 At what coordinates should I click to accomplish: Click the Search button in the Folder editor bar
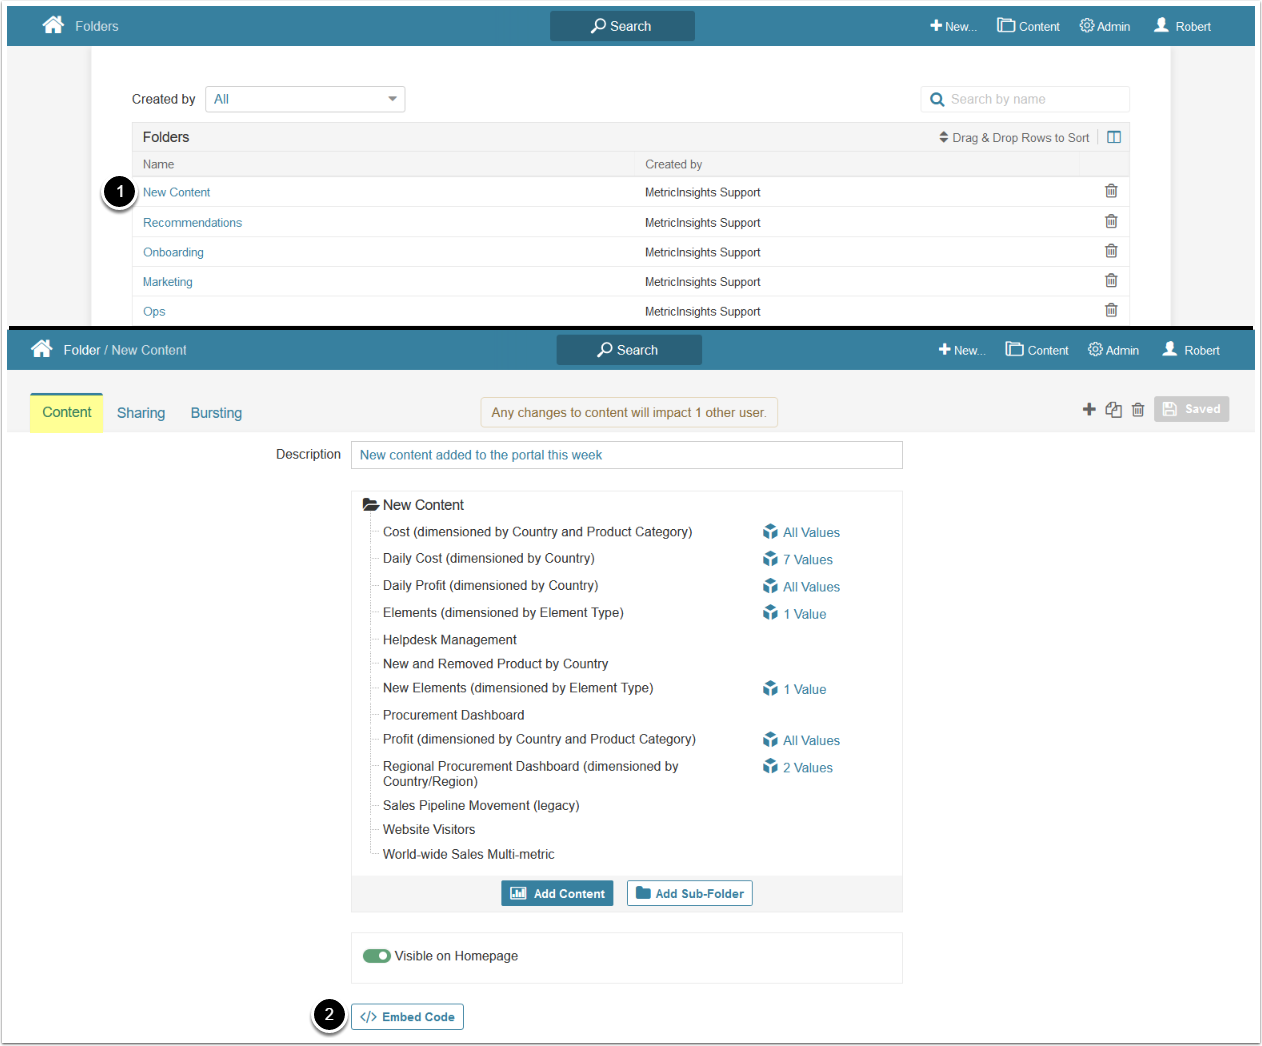[x=629, y=350]
